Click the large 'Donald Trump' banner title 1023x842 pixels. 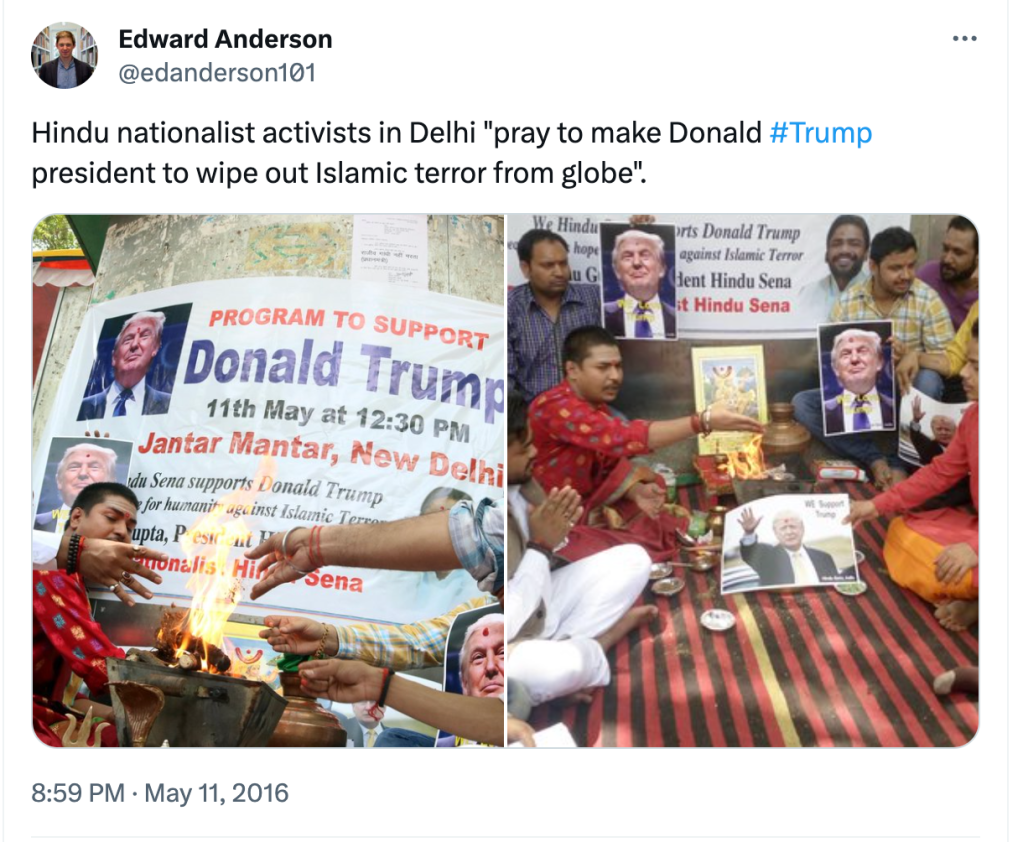[x=344, y=368]
